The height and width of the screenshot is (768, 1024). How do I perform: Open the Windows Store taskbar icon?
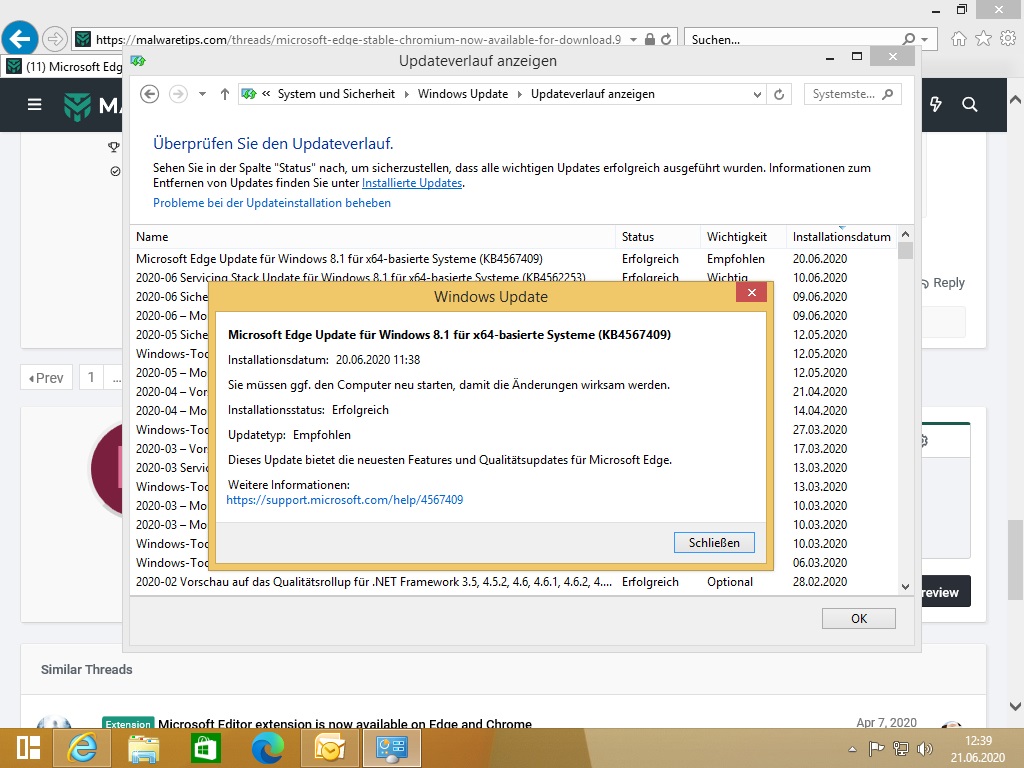point(205,748)
